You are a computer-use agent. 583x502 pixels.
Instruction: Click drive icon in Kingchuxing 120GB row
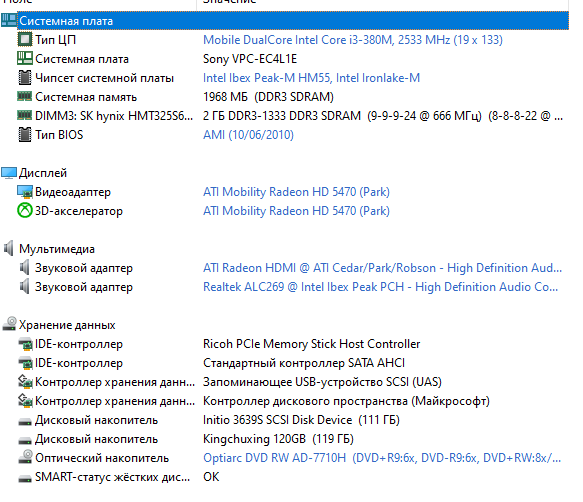(25, 440)
